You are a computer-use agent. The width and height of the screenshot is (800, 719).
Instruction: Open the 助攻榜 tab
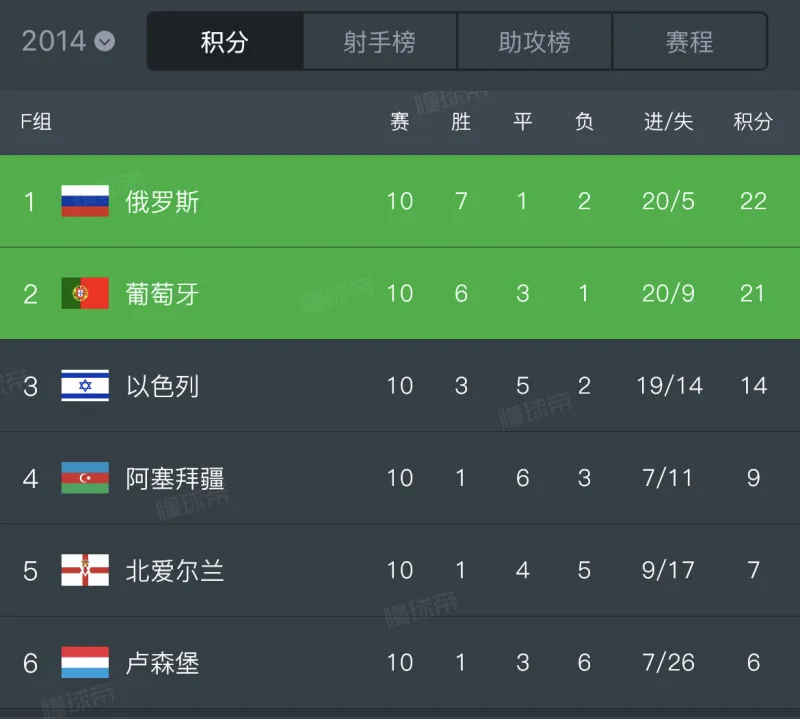534,42
